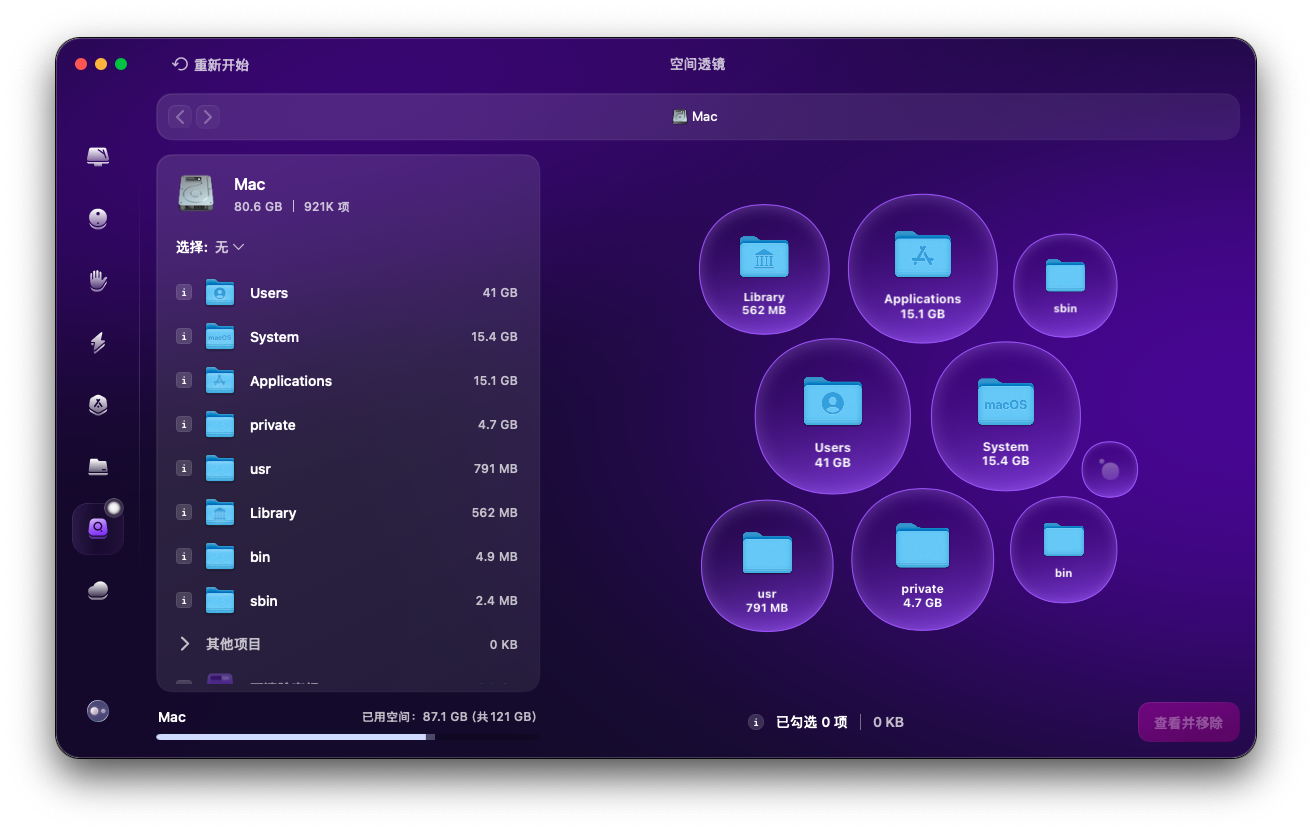1312x832 pixels.
Task: Open the Cloud Cleanup sidebar icon
Action: 98,591
